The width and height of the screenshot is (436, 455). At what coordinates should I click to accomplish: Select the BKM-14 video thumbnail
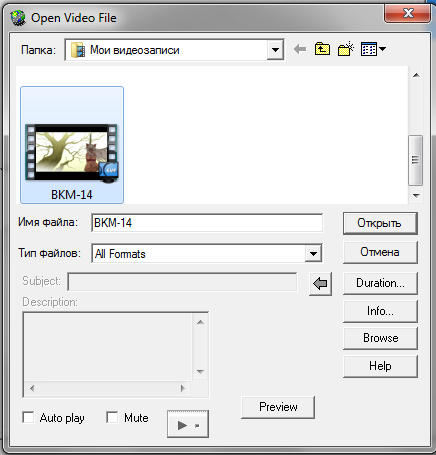72,145
